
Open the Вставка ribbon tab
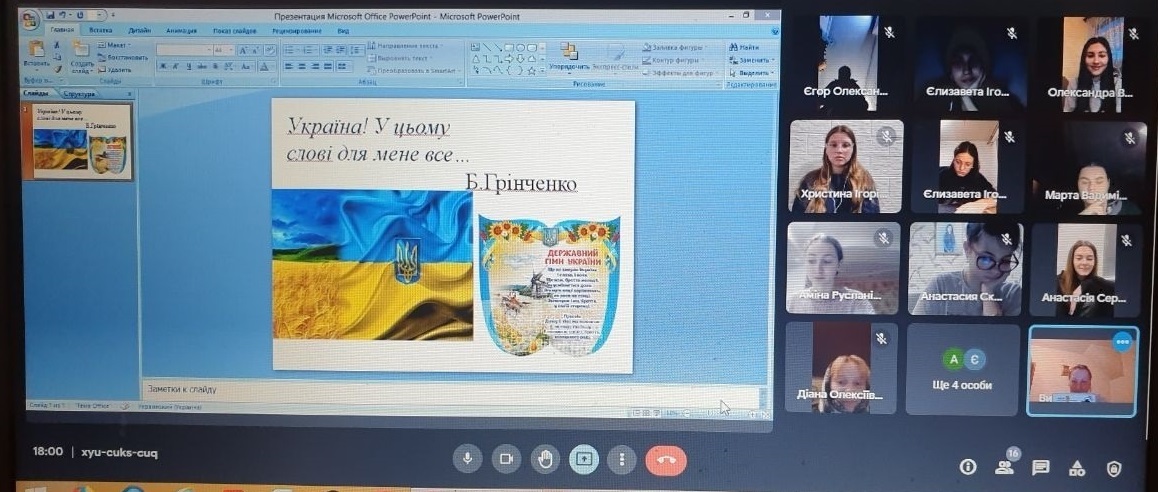tap(100, 31)
